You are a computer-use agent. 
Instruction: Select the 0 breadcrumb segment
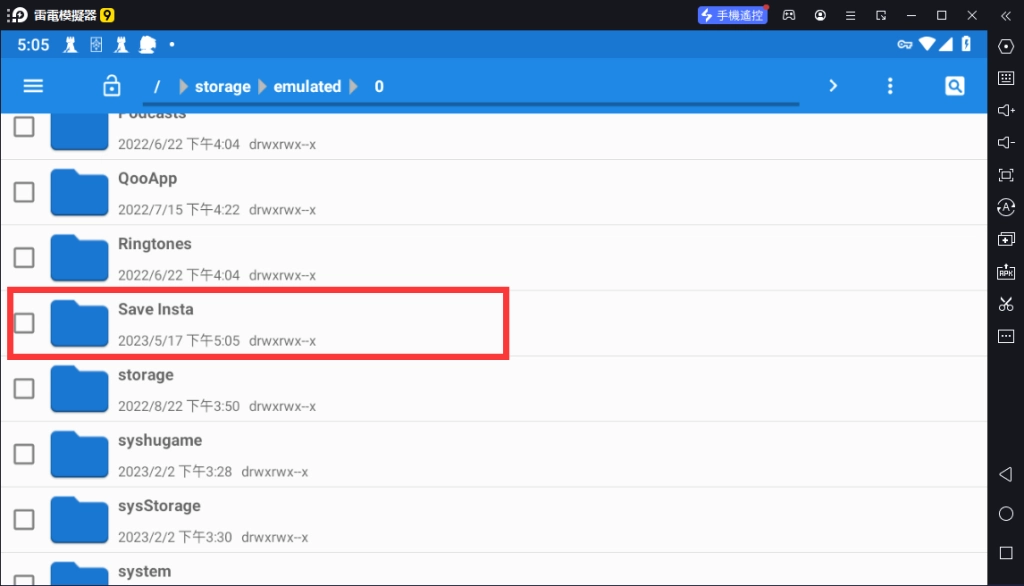point(379,86)
